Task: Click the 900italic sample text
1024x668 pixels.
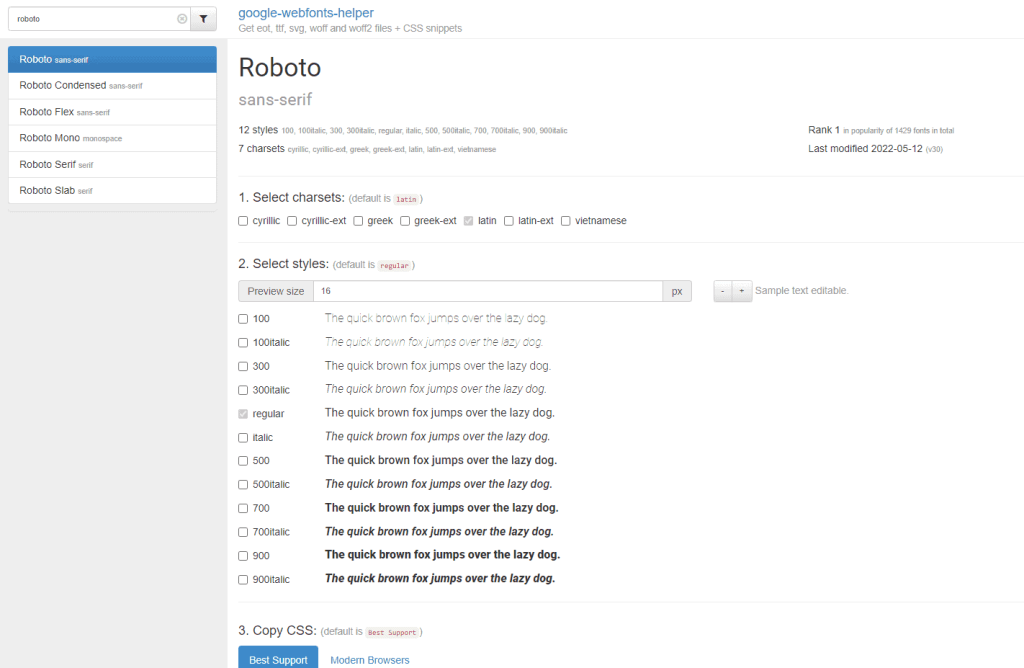Action: pos(440,579)
